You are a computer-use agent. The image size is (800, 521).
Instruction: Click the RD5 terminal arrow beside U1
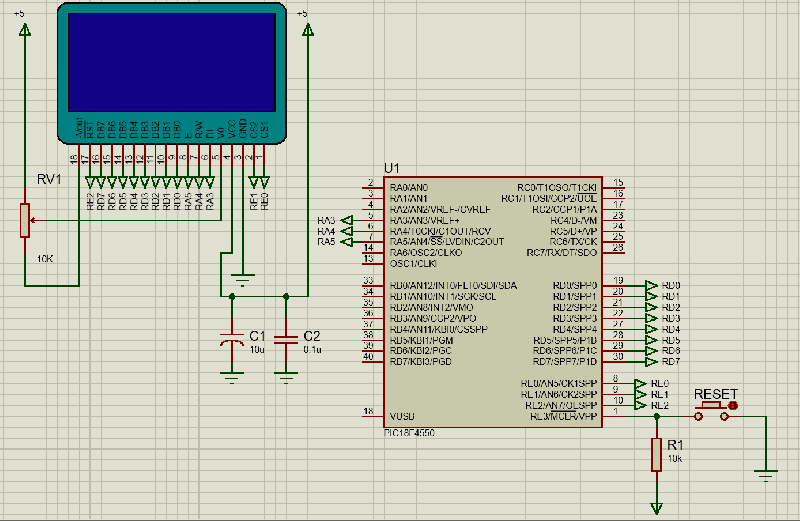pos(652,340)
